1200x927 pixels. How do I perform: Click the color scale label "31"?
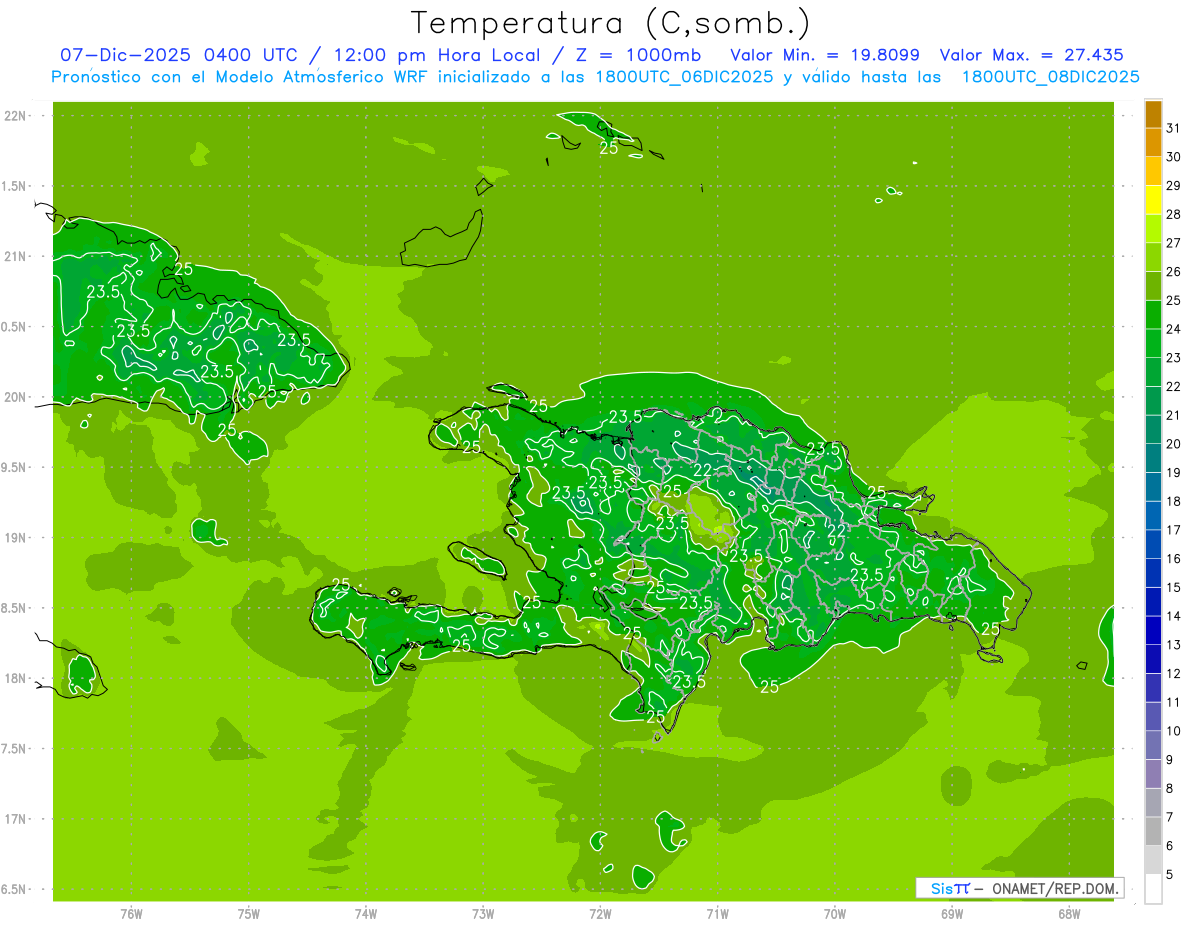1174,128
